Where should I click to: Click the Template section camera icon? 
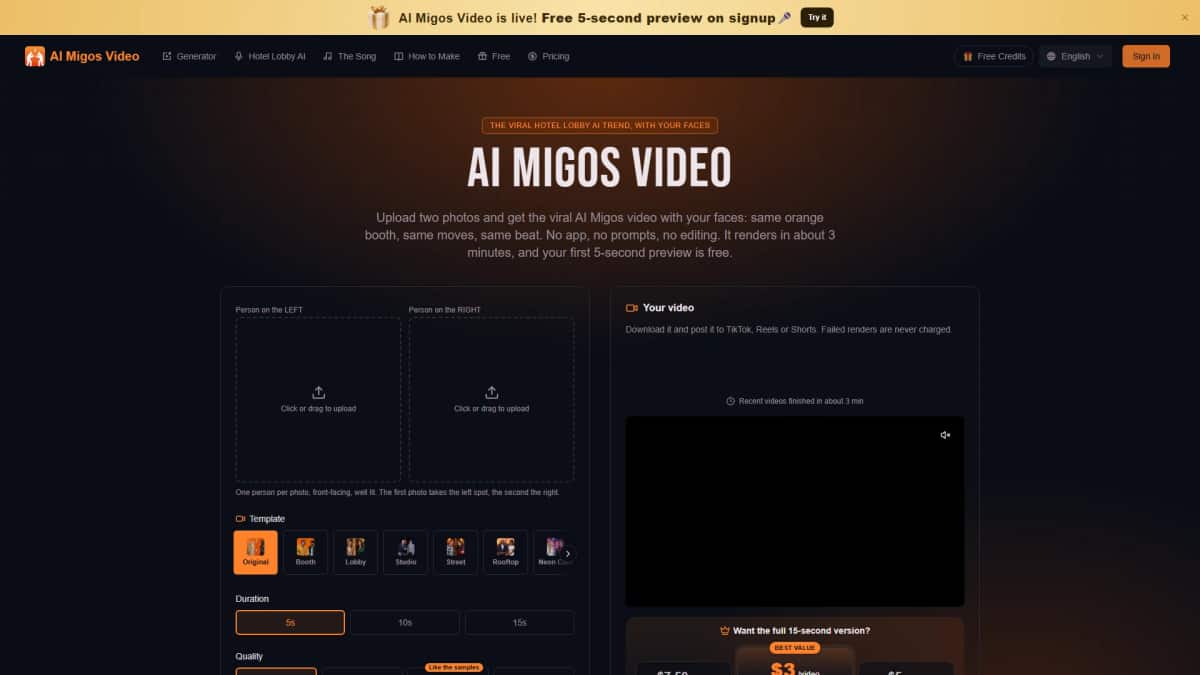point(241,519)
